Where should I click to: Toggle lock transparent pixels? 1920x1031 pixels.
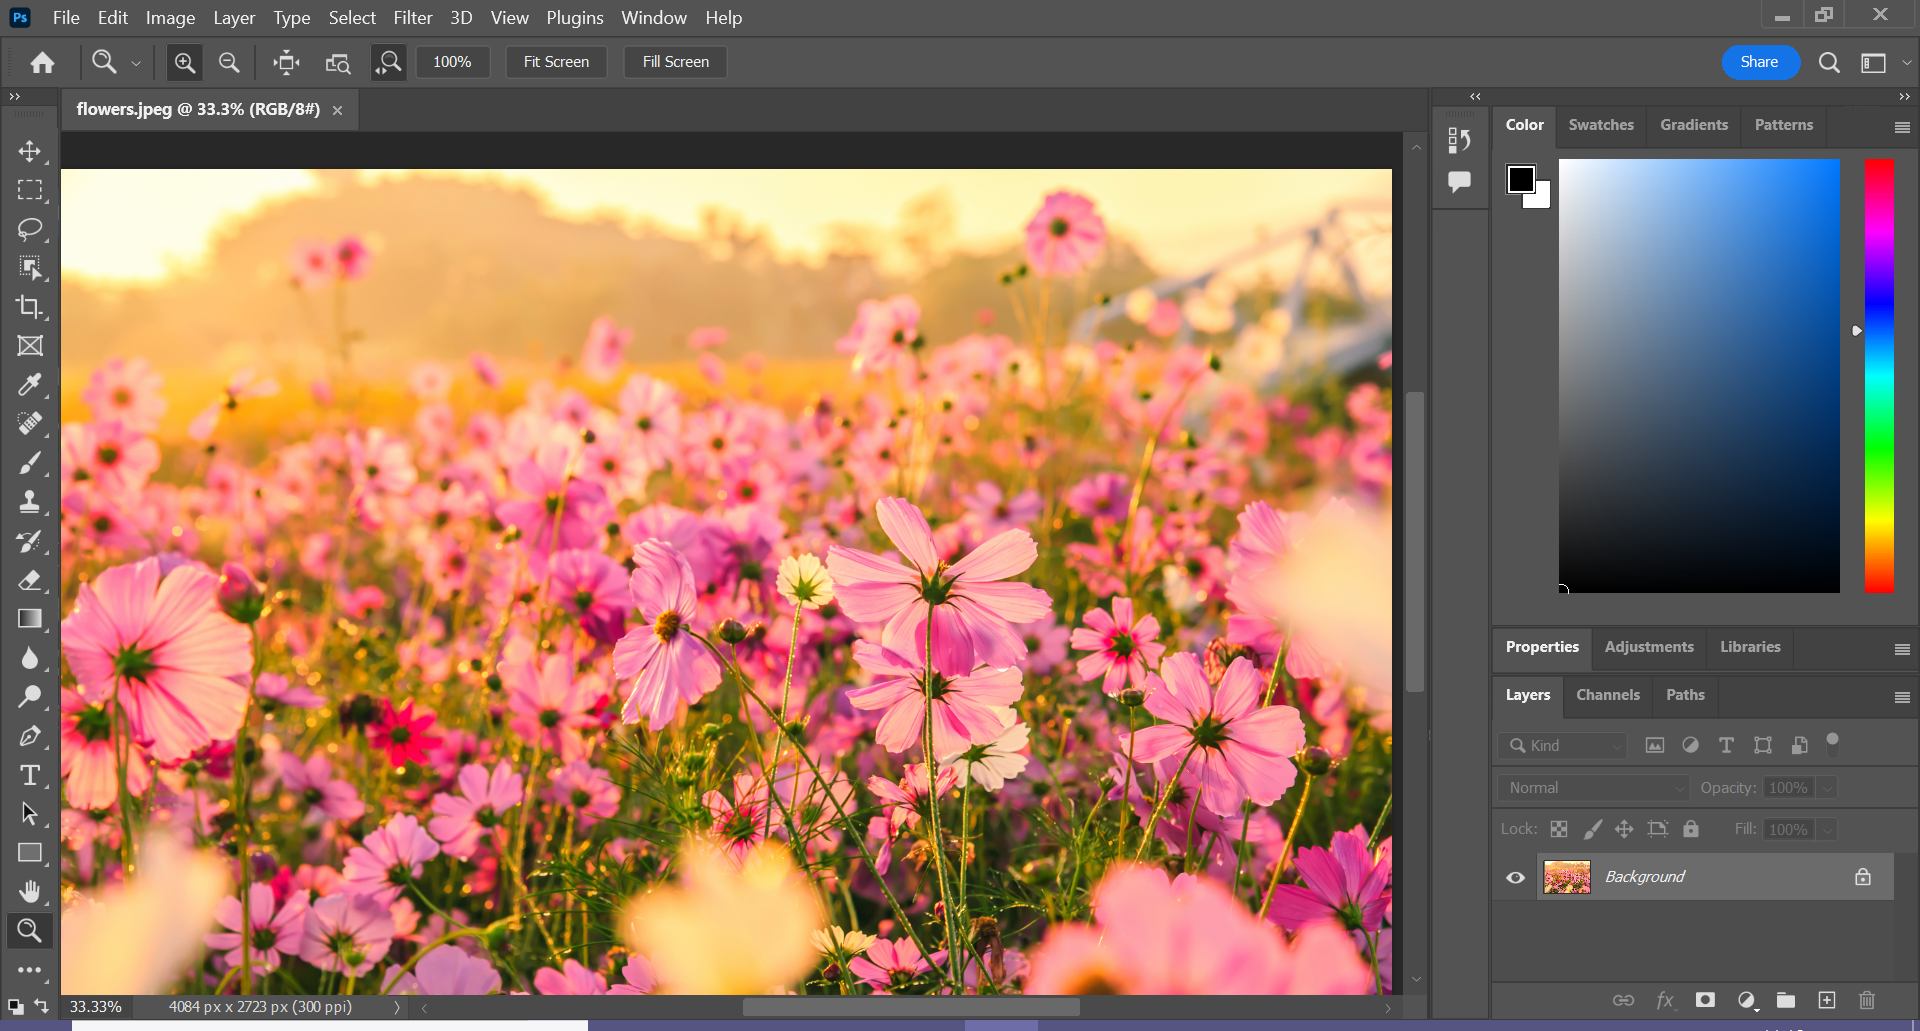point(1559,829)
